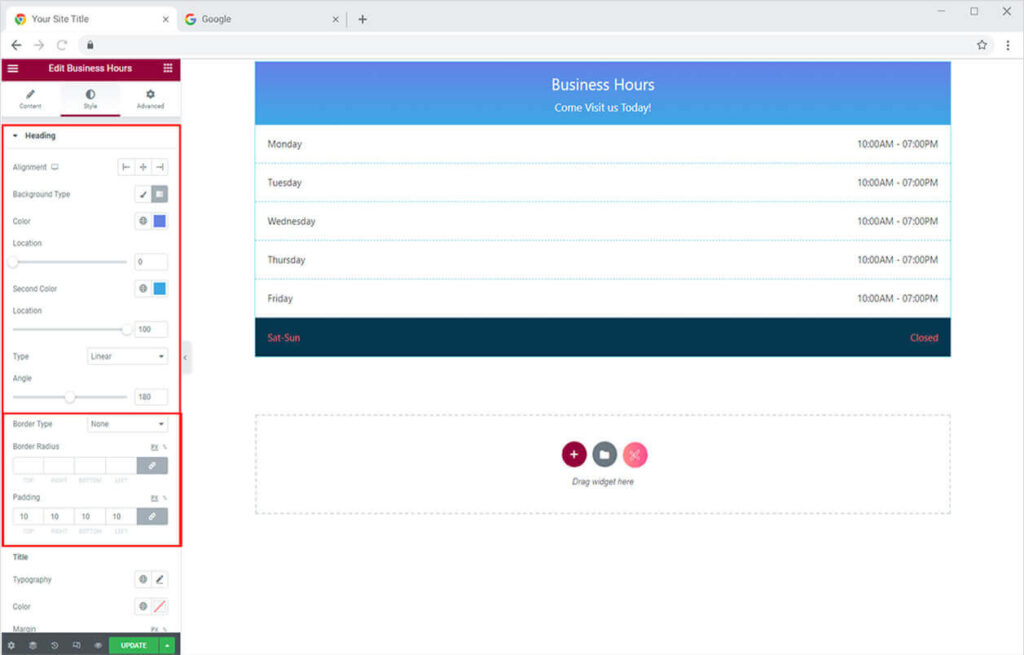
Task: Open the gradient Type dropdown
Action: click(127, 356)
